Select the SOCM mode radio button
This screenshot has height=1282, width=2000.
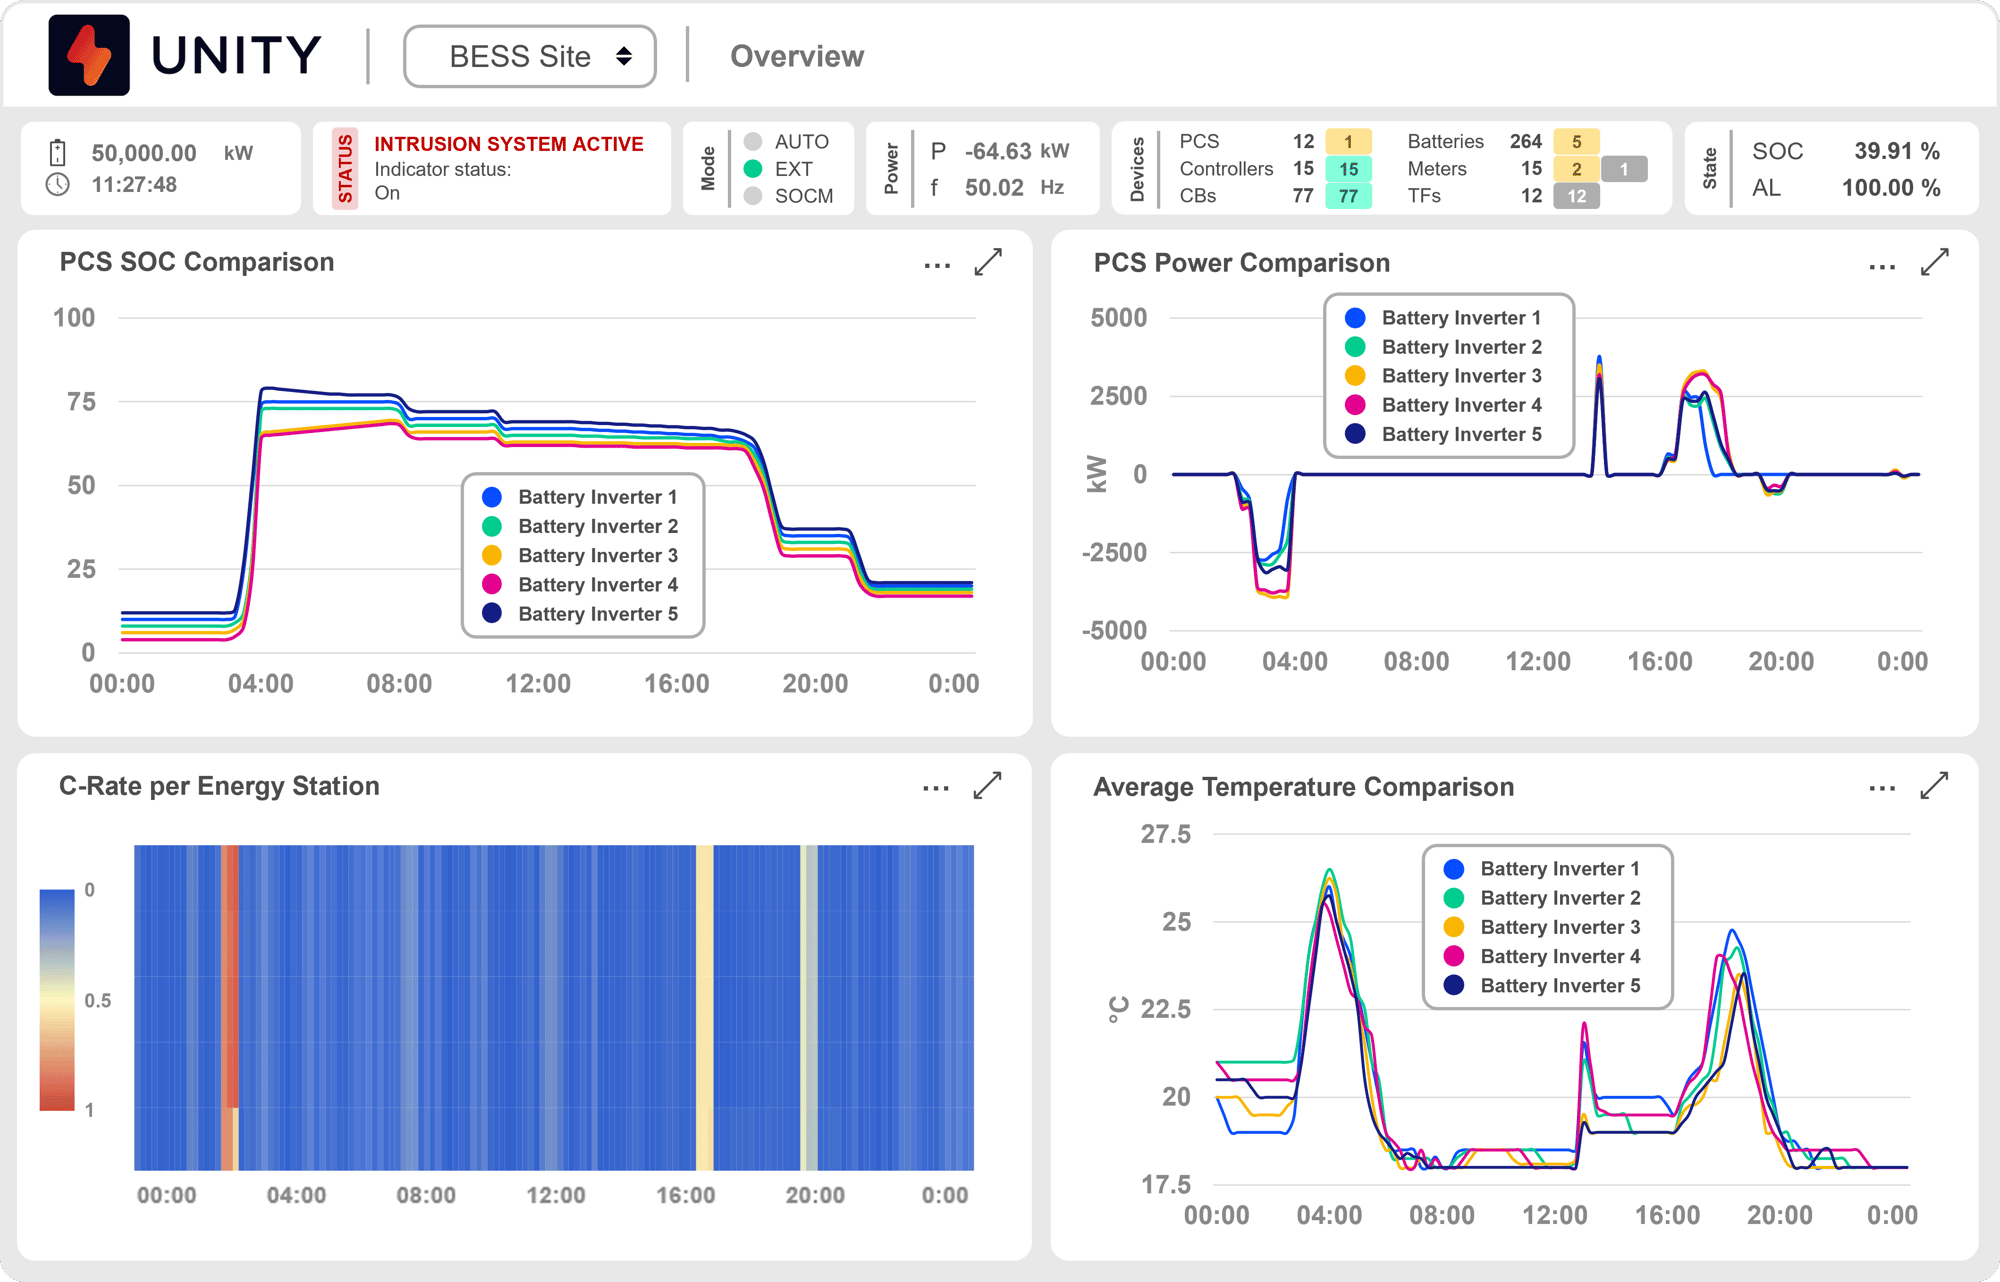click(754, 196)
